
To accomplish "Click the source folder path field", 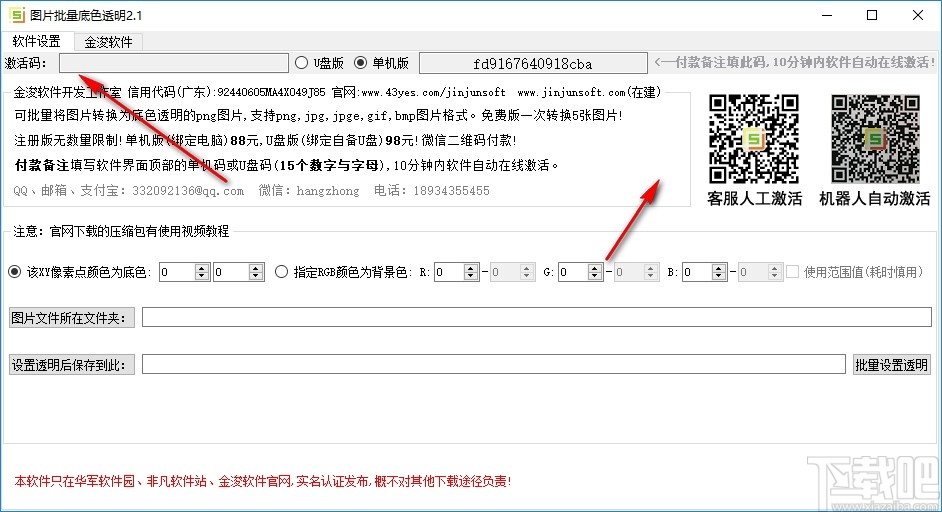I will tap(536, 317).
